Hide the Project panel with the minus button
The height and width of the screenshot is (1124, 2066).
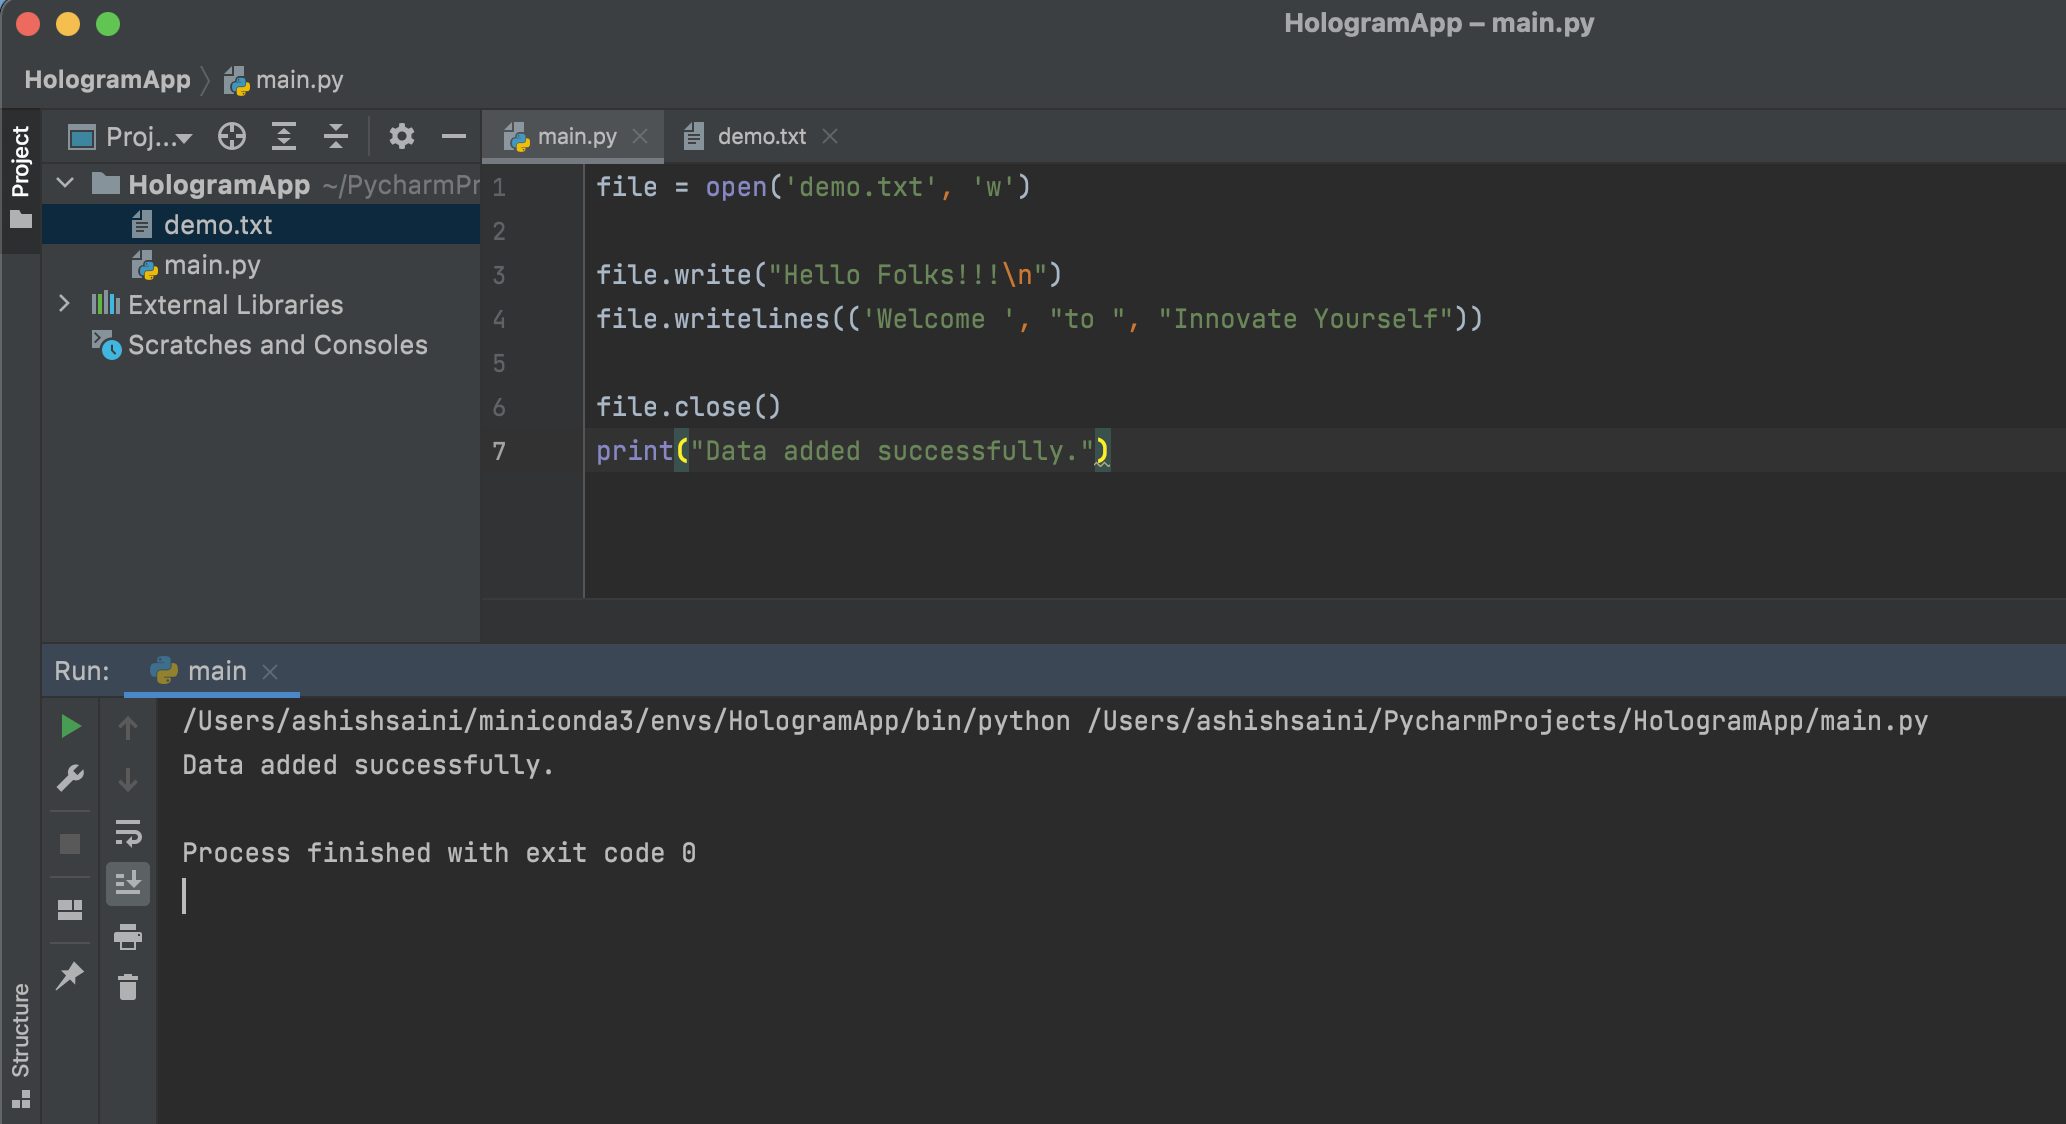[453, 136]
